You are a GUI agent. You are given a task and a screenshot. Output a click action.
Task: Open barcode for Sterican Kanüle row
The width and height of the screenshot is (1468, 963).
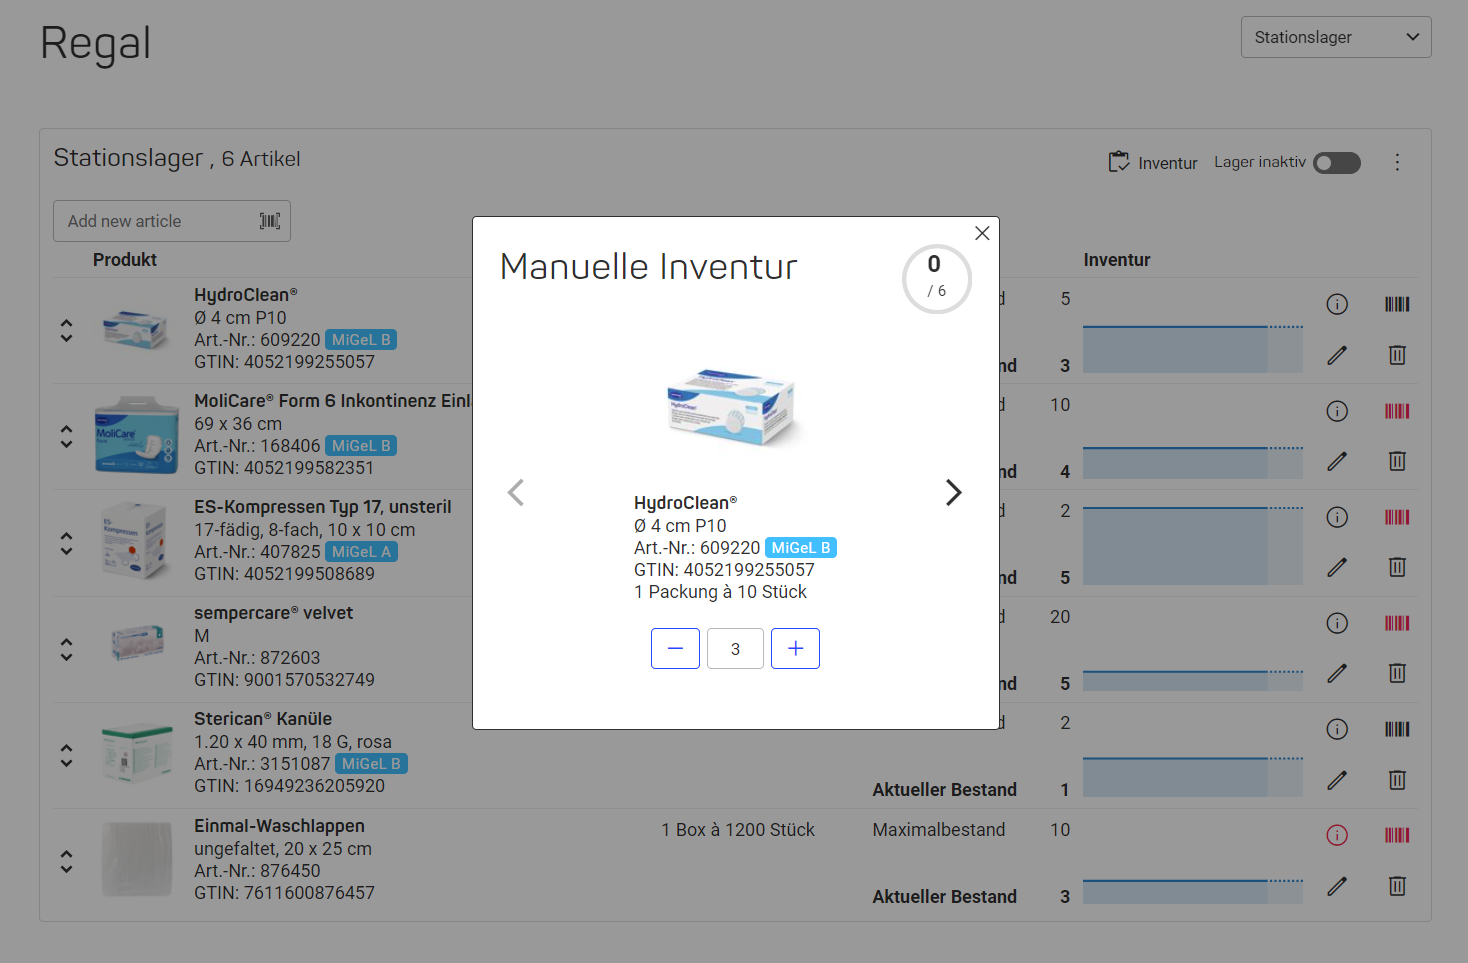1397,729
